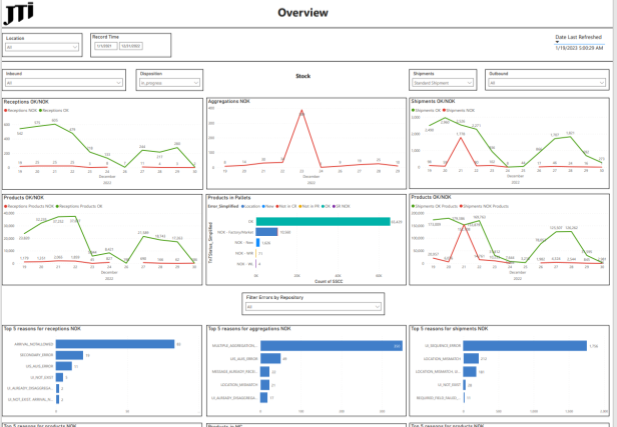Screen dimensions: 617x427
Task: Click the Receptions OK green legend marker
Action: point(41,111)
